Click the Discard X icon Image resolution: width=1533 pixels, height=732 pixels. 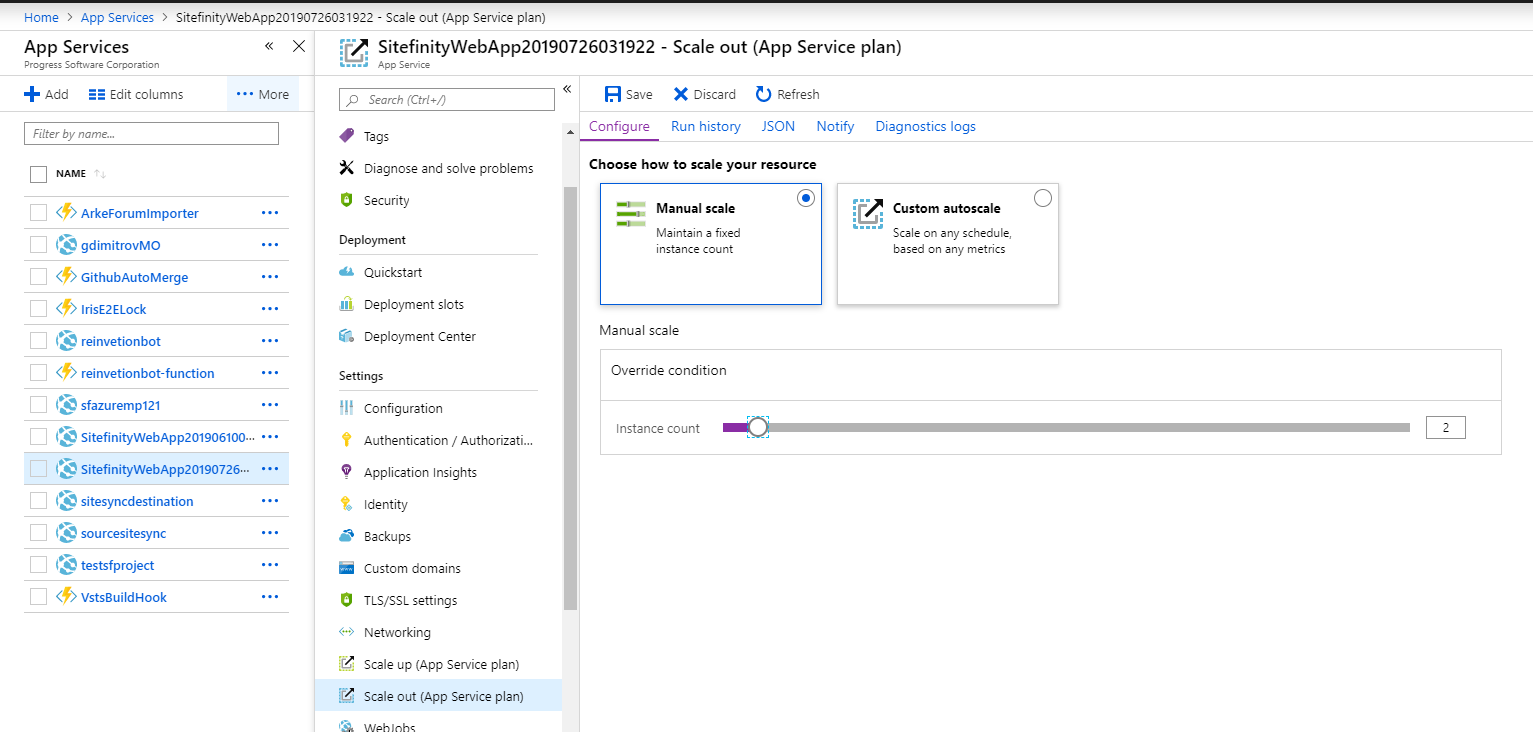[681, 94]
